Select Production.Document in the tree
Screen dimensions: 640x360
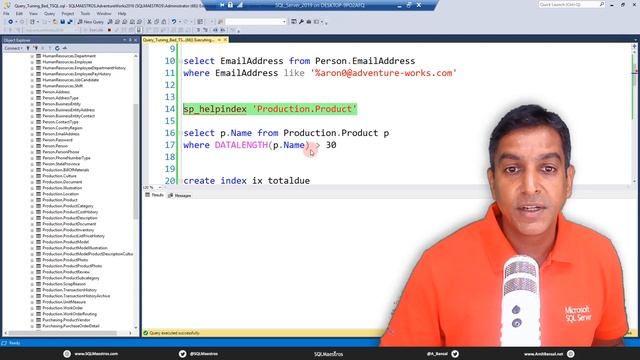[62, 182]
